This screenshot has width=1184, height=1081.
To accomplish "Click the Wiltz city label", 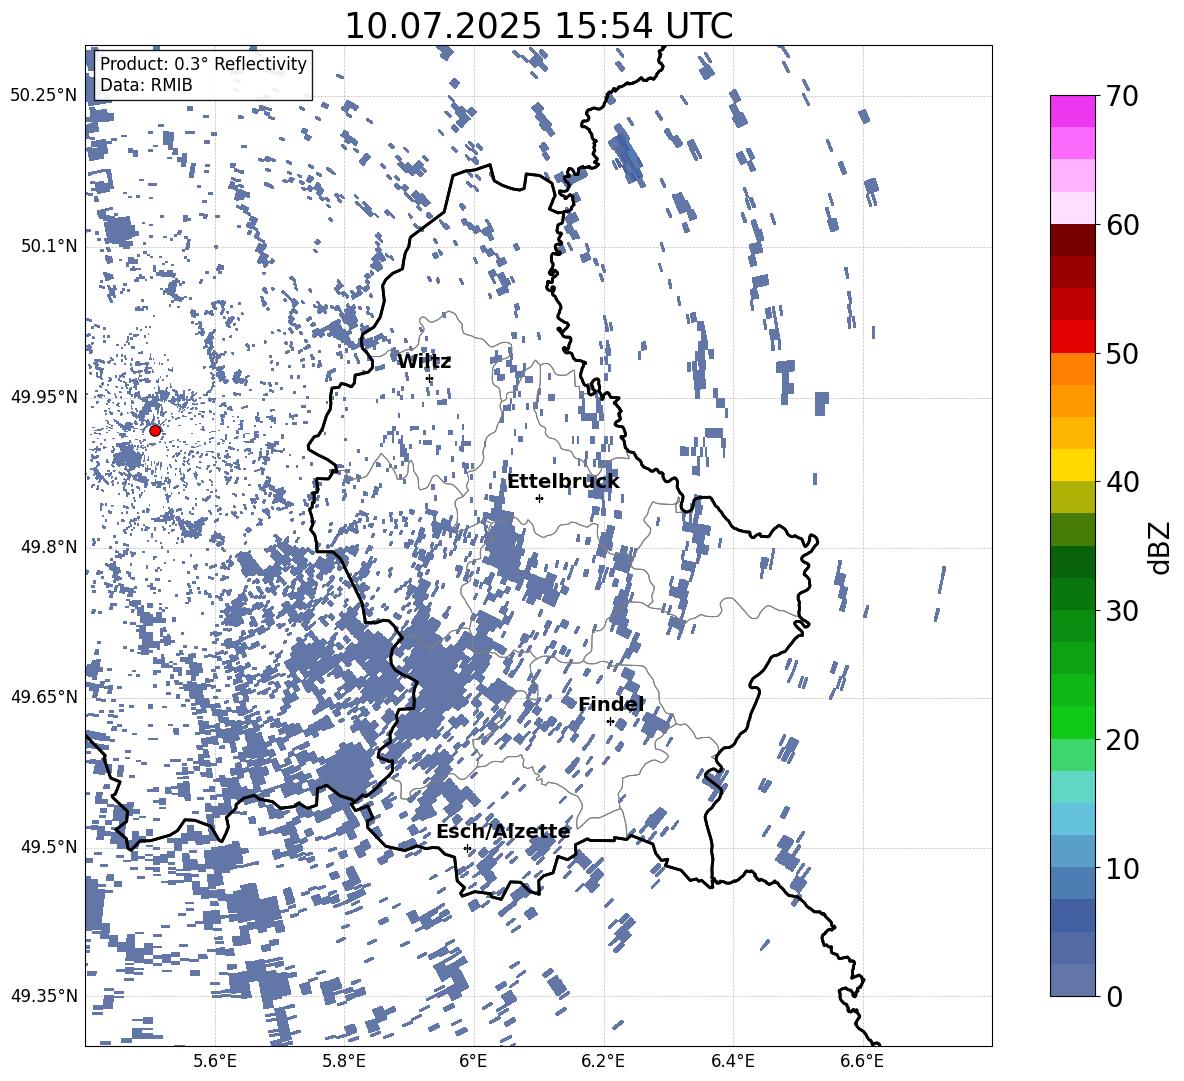I will click(x=424, y=362).
